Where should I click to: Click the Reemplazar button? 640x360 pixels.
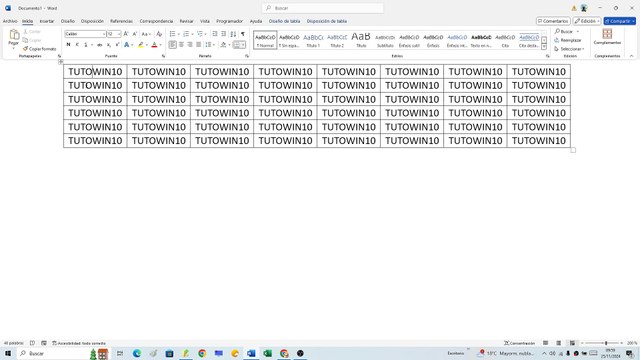point(568,40)
